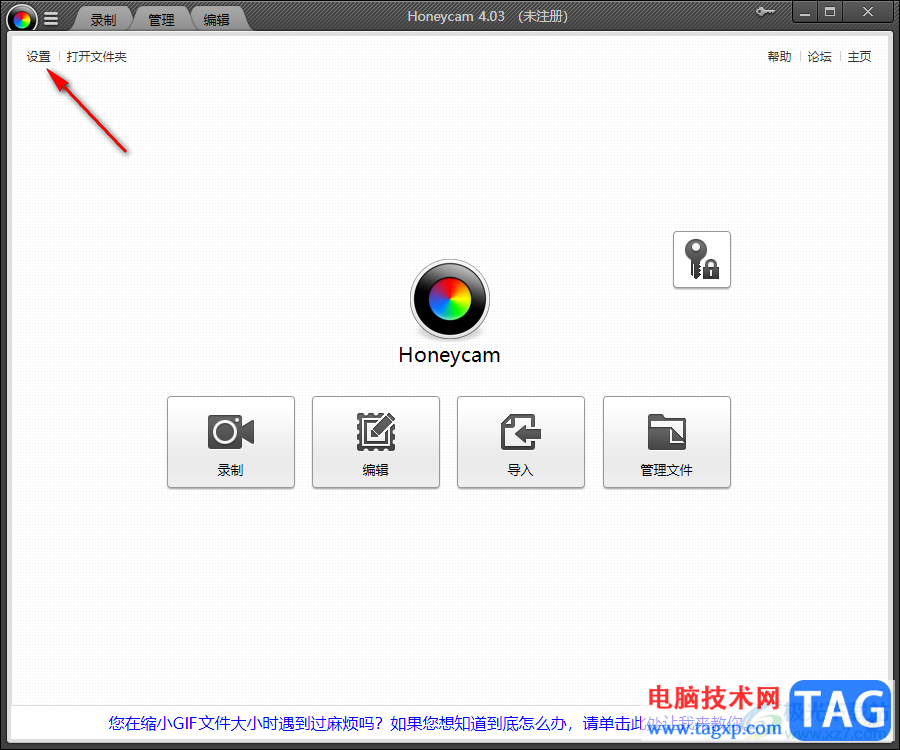
Task: Switch to the 录制 tab
Action: [103, 20]
